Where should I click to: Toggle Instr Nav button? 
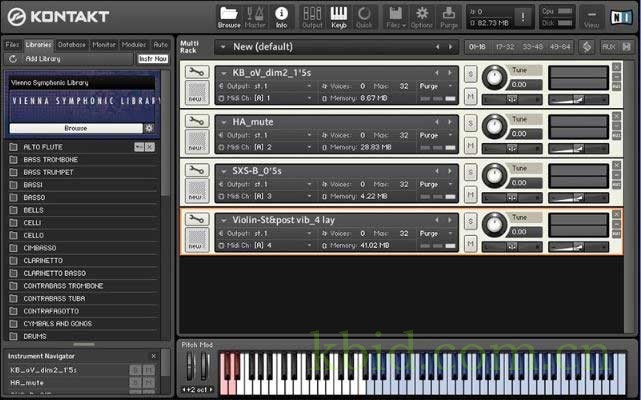[153, 59]
